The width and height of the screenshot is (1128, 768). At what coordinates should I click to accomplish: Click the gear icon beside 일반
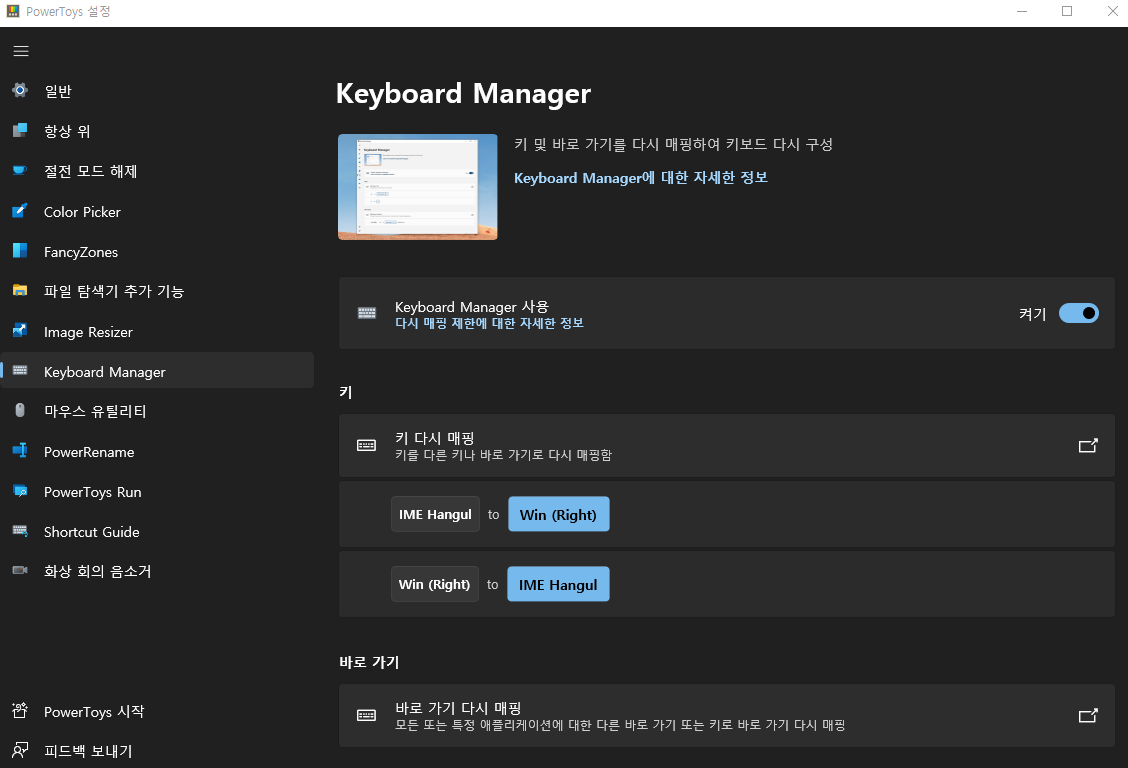(20, 90)
